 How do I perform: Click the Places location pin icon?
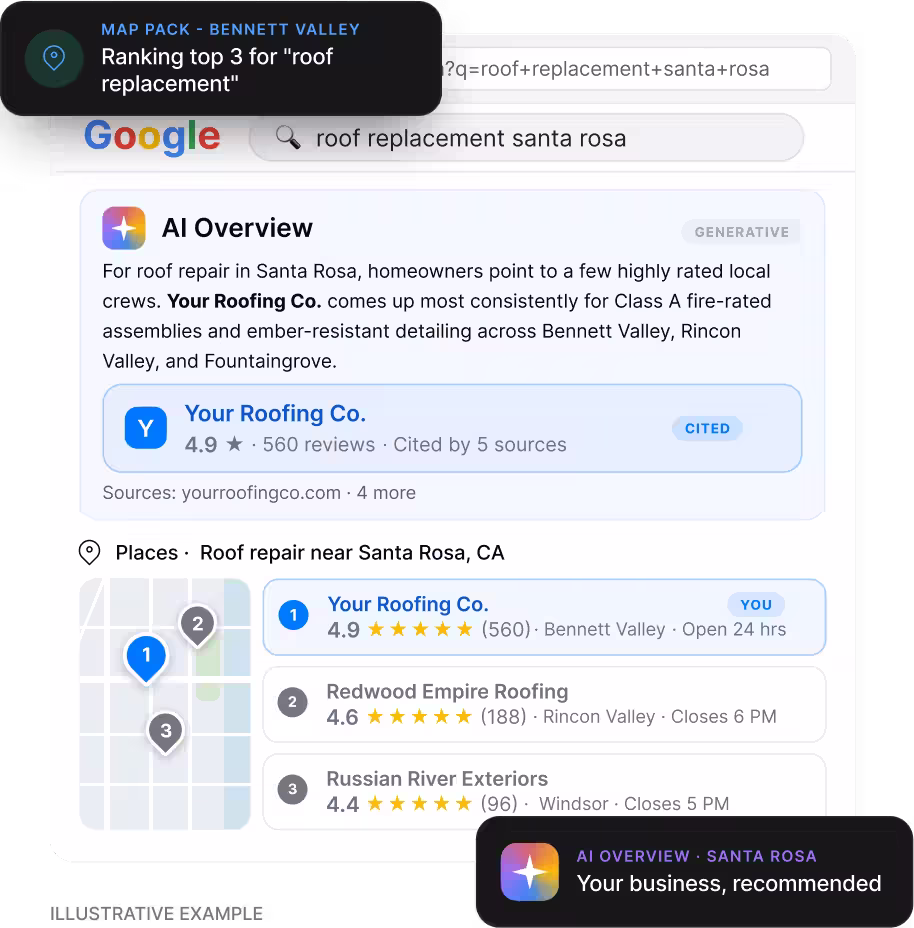click(89, 552)
